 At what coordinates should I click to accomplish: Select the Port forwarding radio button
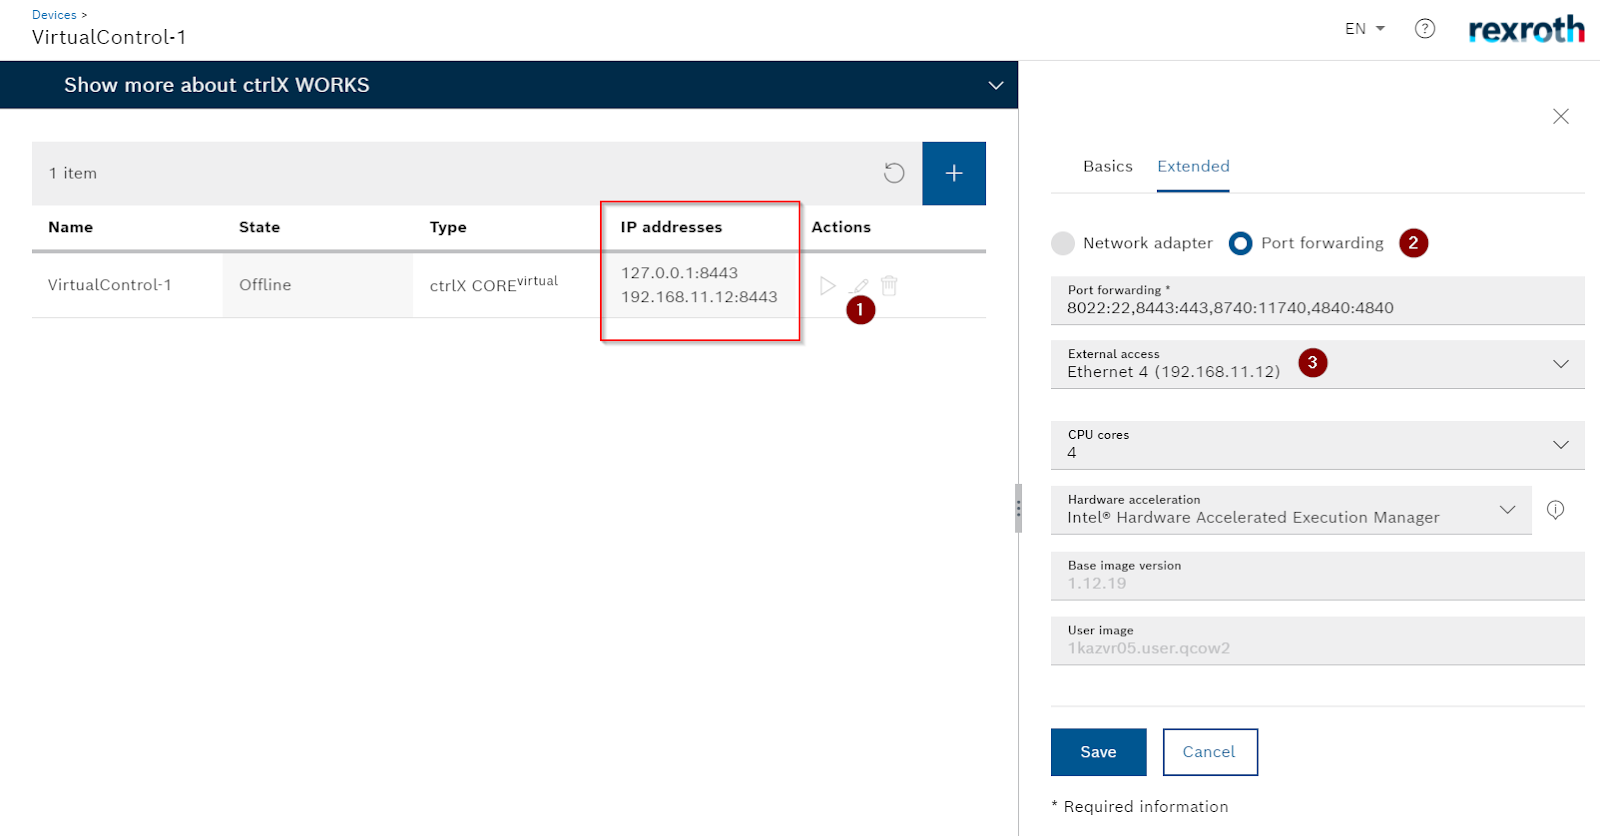[x=1240, y=243]
